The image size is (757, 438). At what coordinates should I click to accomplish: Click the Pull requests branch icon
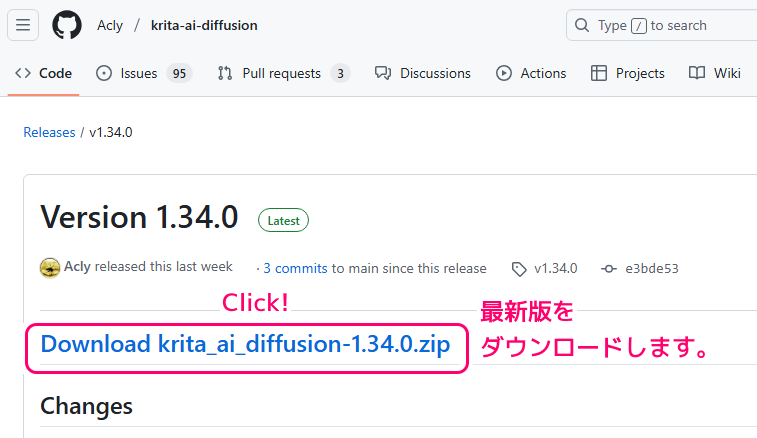click(224, 73)
